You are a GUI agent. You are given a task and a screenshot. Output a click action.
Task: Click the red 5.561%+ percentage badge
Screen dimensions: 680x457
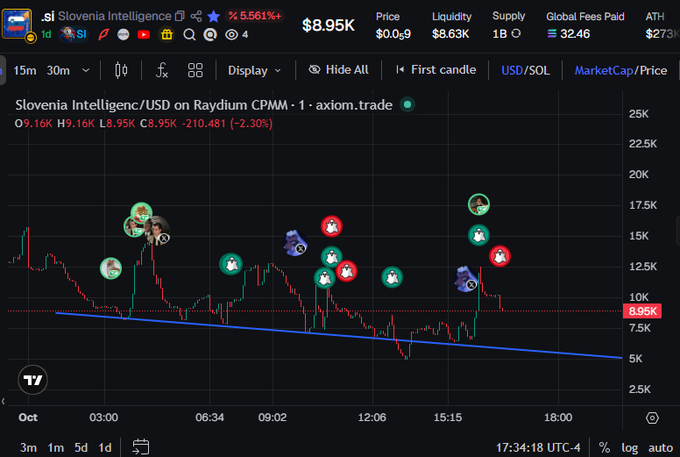pyautogui.click(x=255, y=16)
